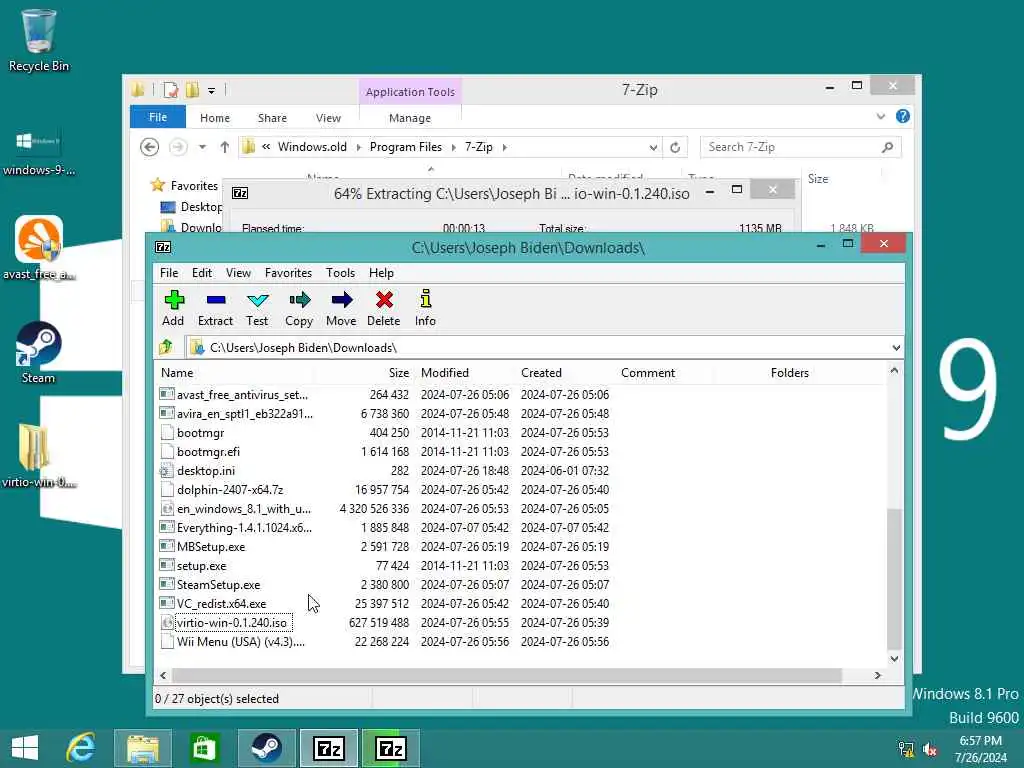Click the 7-Zip vertical scrollbar thumb
Viewport: 1024px width, 768px height.
[x=894, y=579]
